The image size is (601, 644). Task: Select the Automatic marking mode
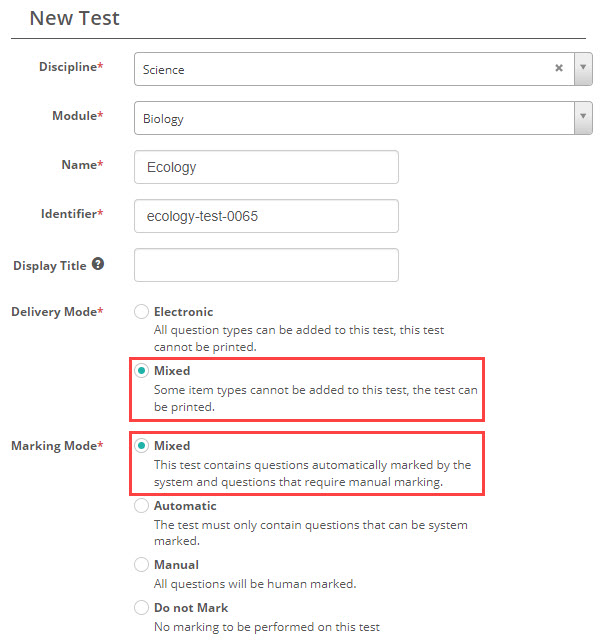tap(142, 506)
